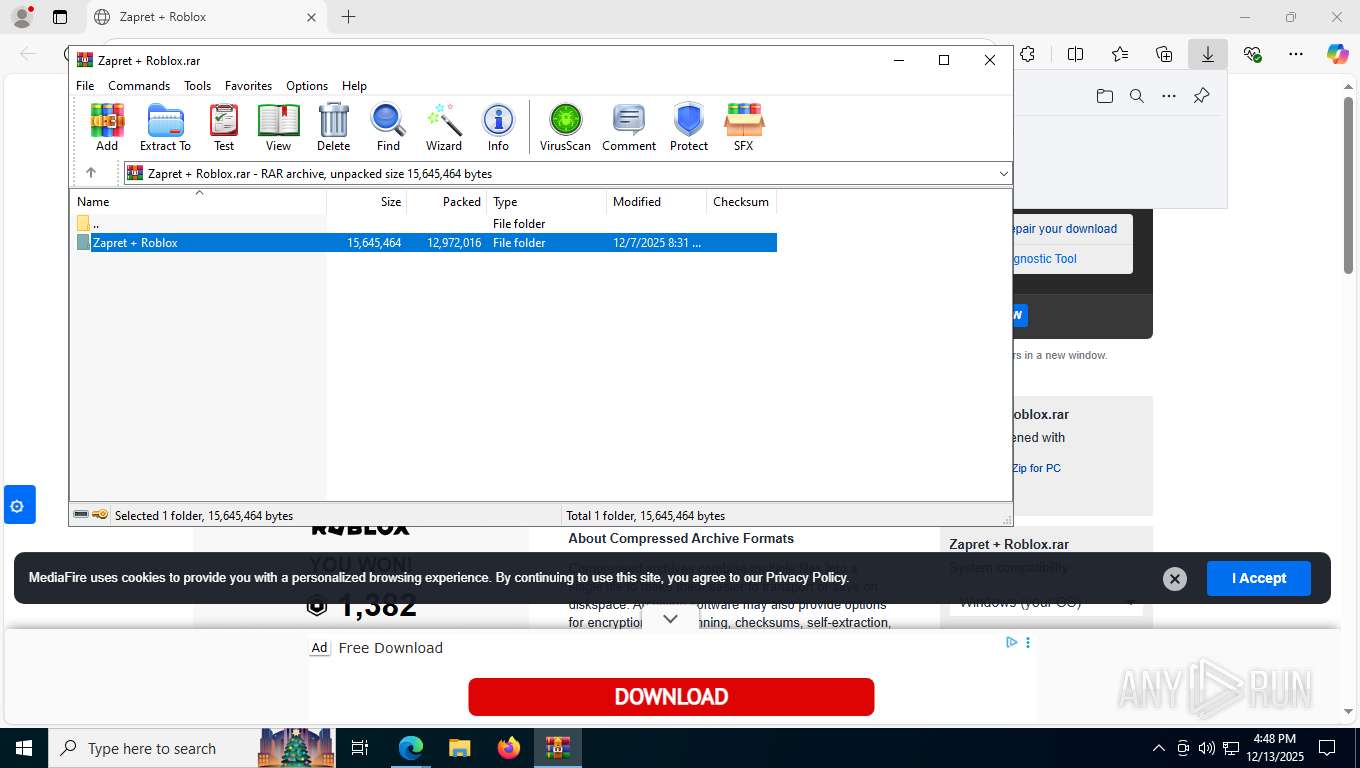Open Edge tab actions menu icon
Image resolution: width=1360 pixels, height=768 pixels.
(x=60, y=17)
